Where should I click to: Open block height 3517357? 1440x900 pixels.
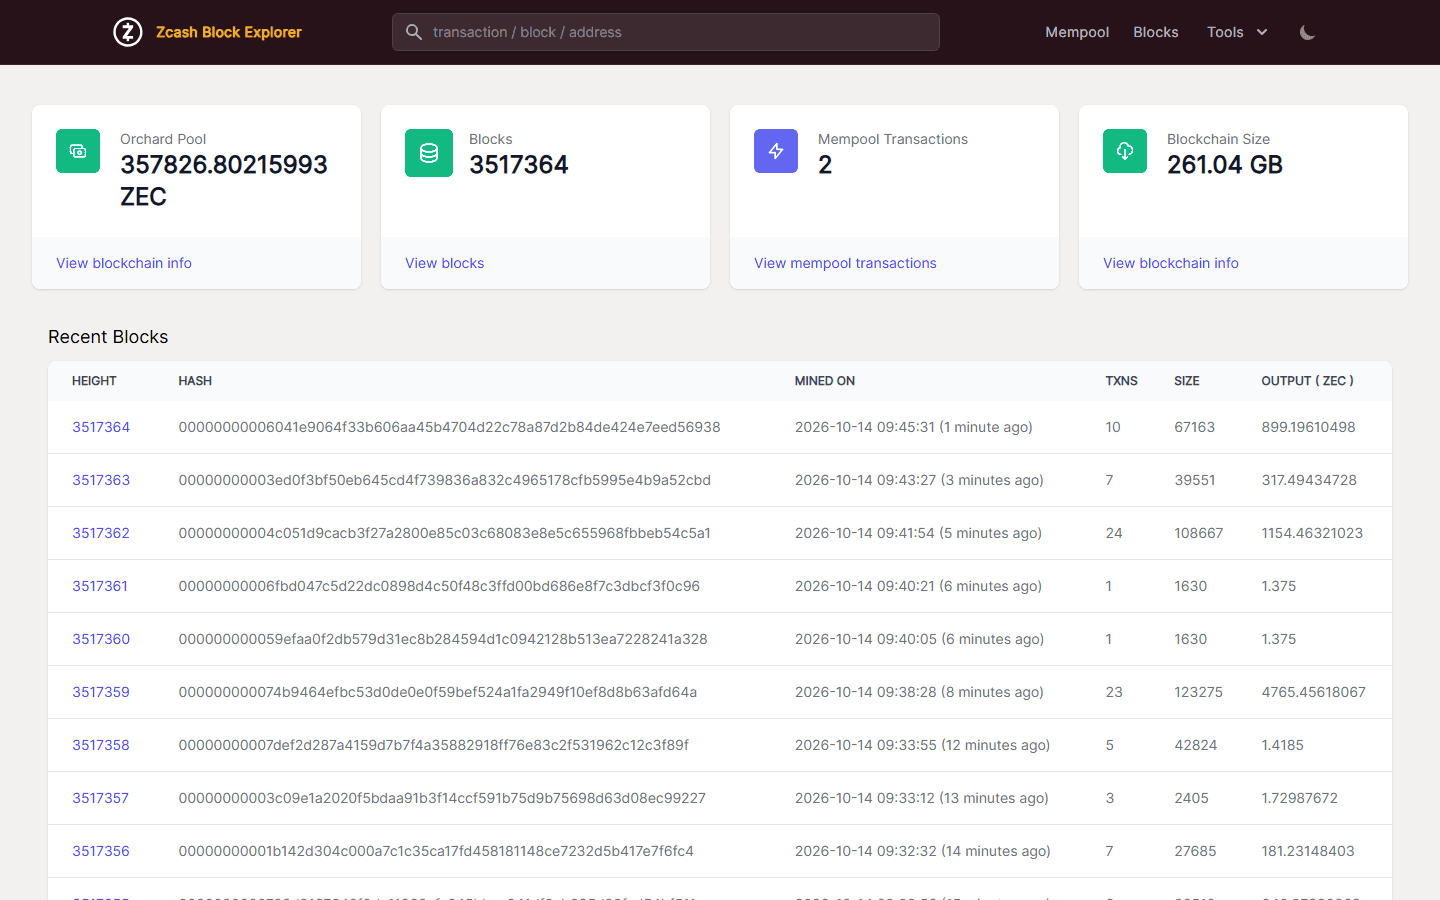tap(100, 798)
